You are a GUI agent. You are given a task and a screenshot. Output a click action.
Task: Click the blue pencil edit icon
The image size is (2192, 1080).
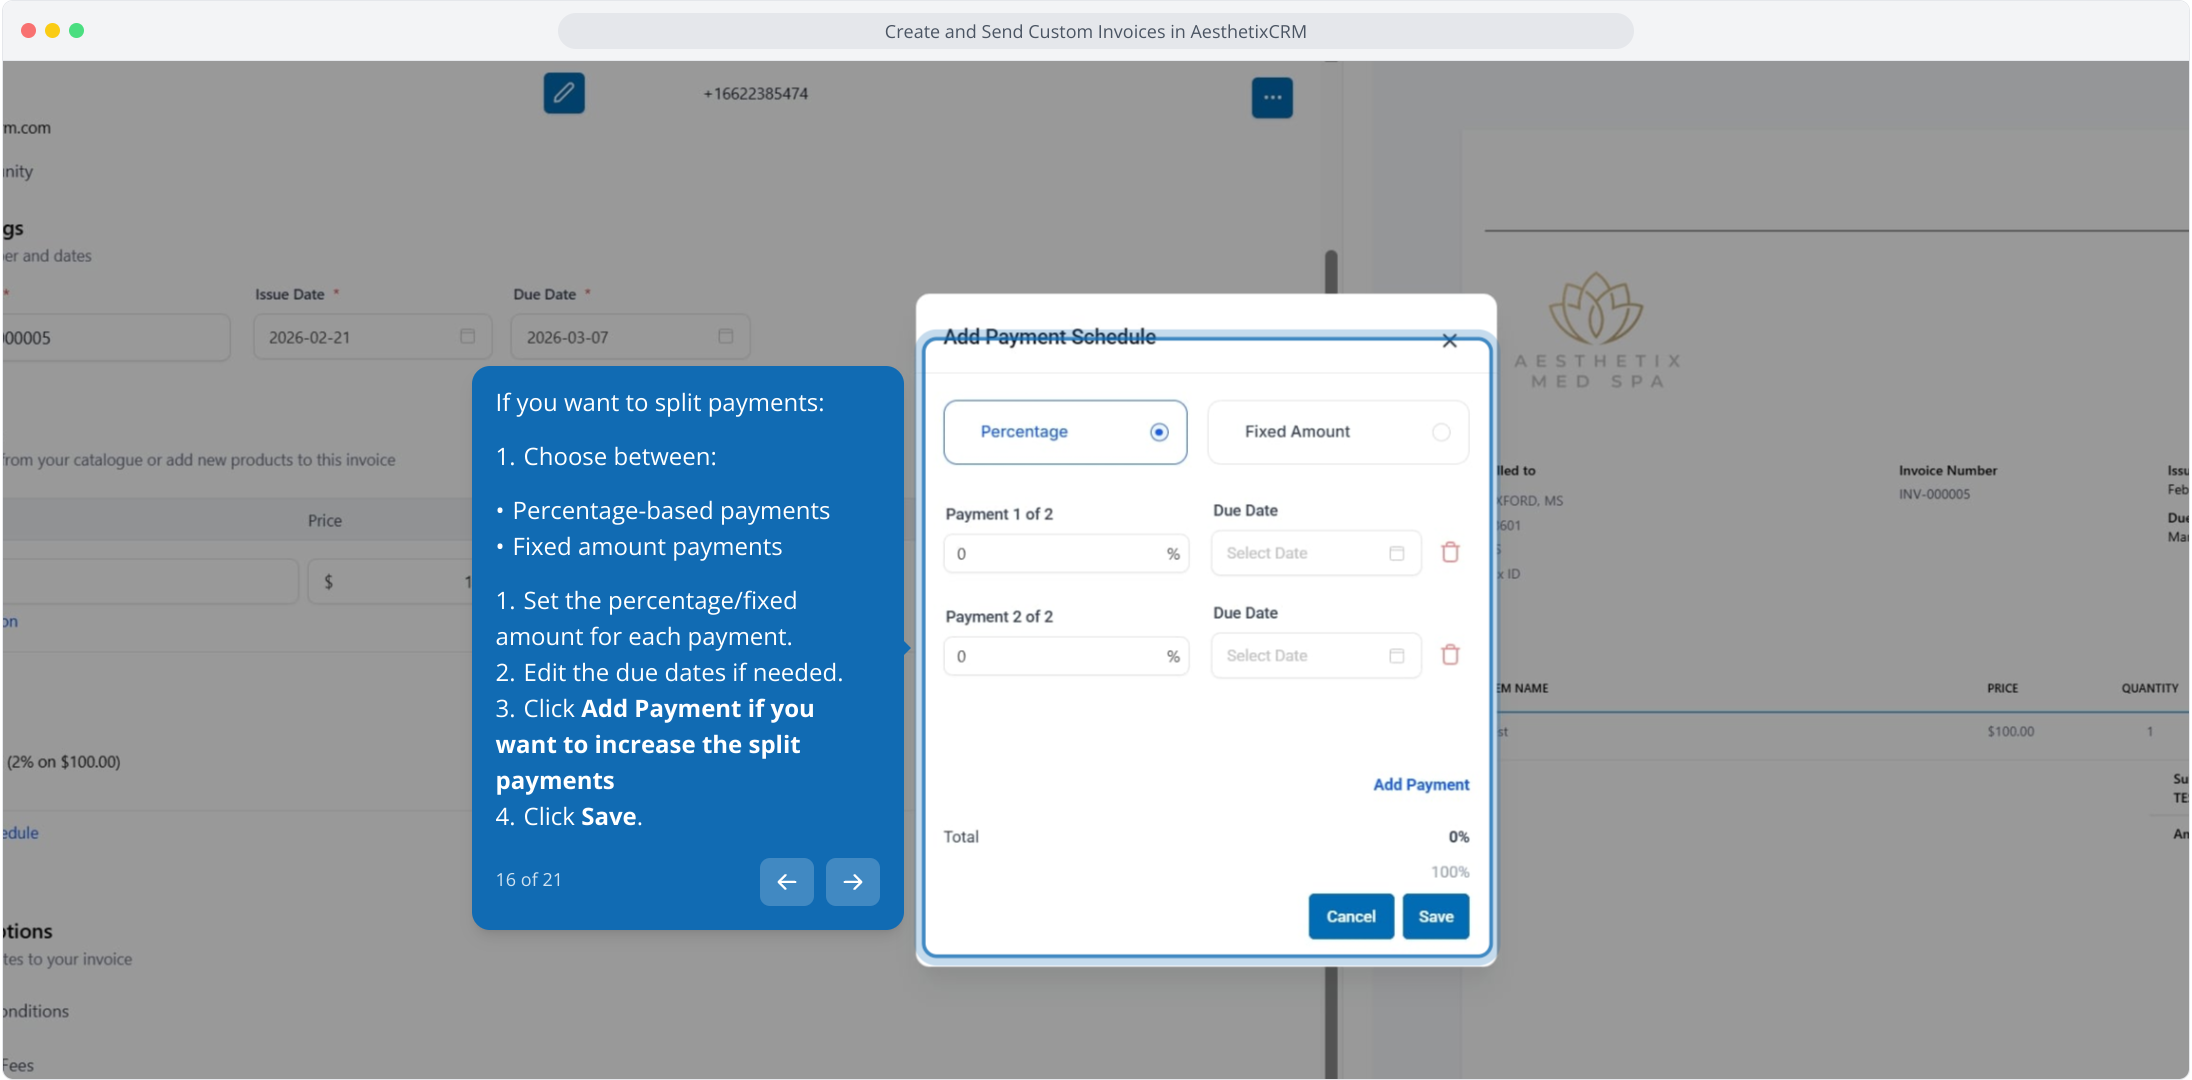(x=564, y=93)
